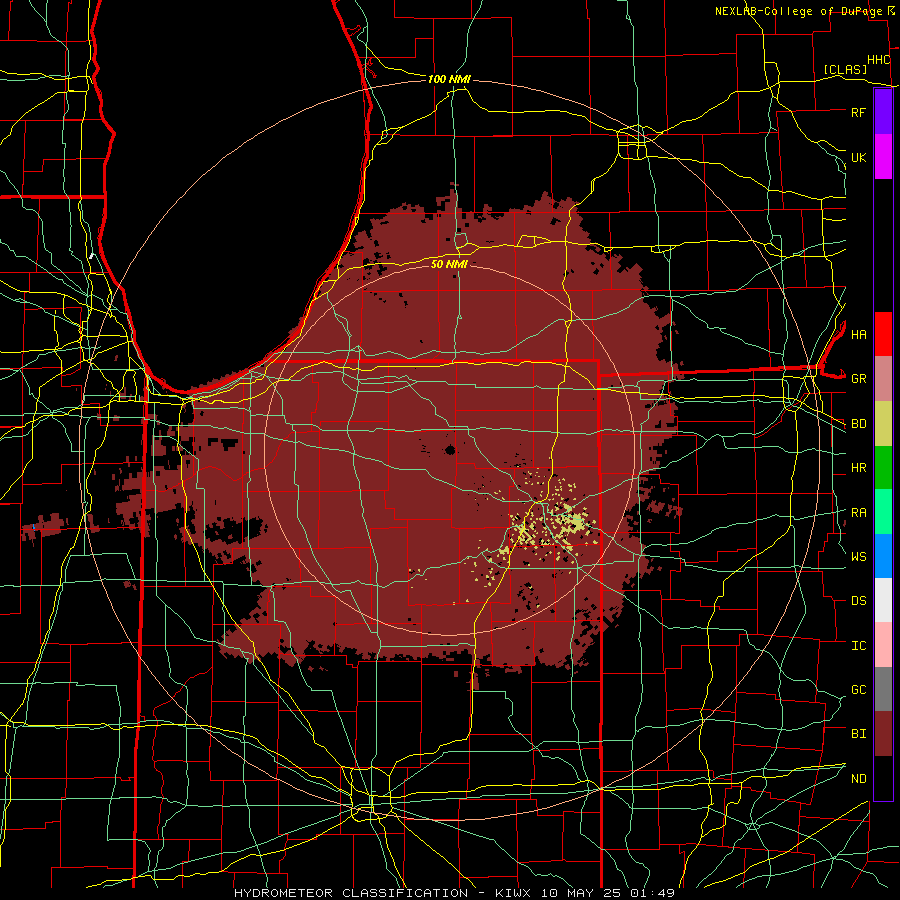Click the GR pink legend color swatch
This screenshot has height=900, width=900.
tap(883, 379)
